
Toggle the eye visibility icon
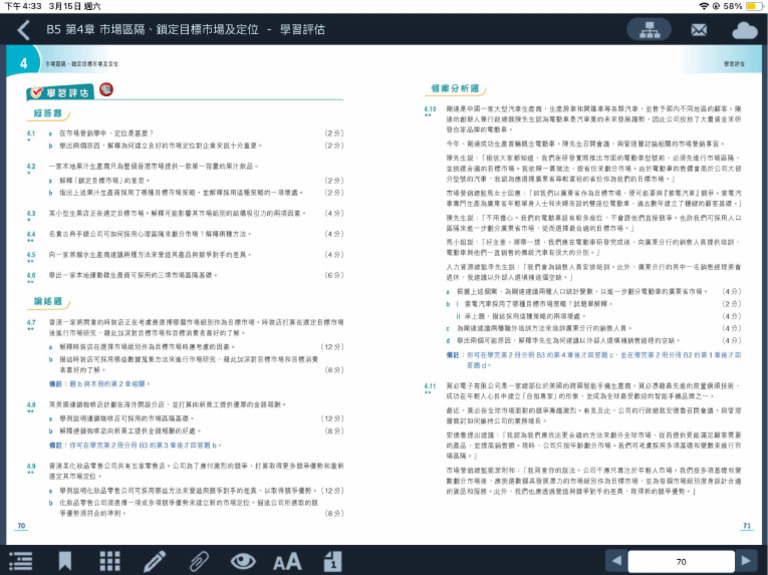tap(243, 561)
